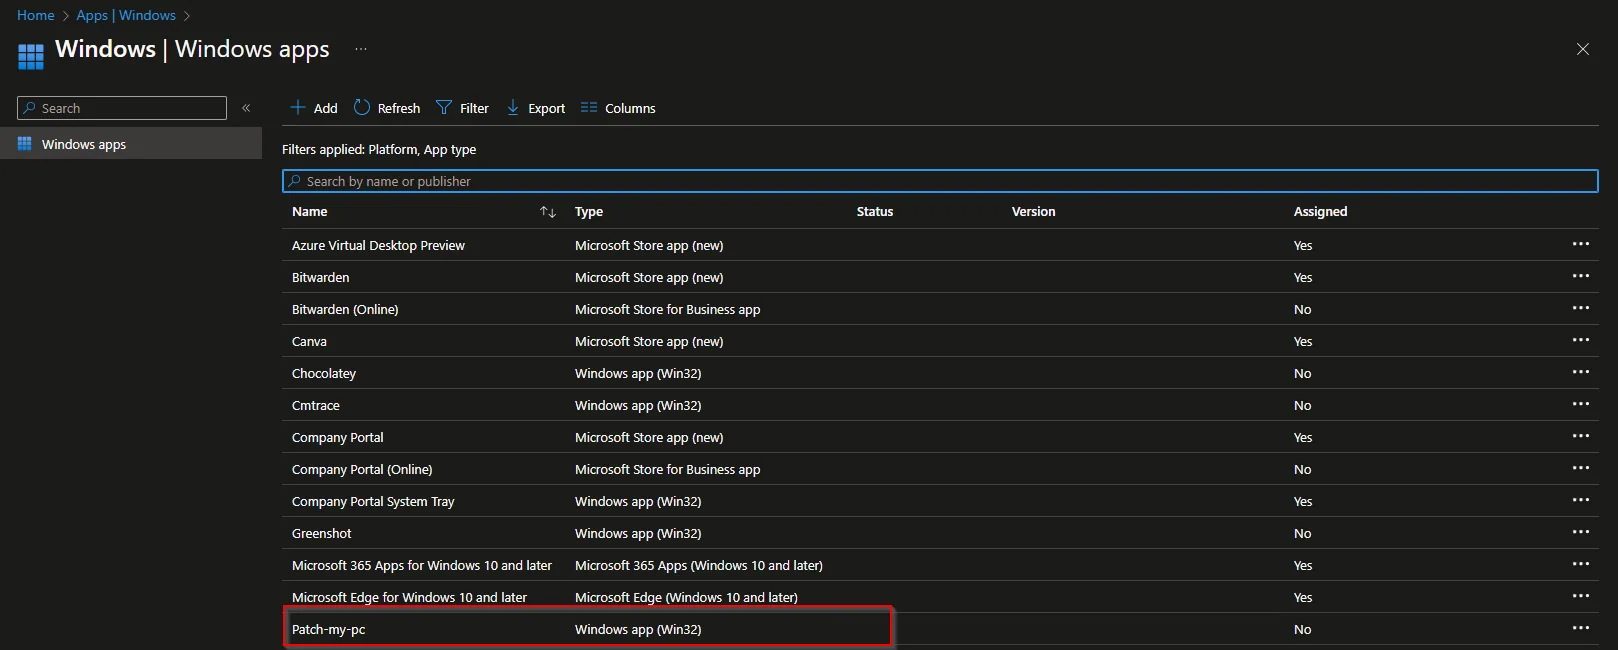Screen dimensions: 1618x650
Task: Click the Type column header
Action: (x=589, y=212)
